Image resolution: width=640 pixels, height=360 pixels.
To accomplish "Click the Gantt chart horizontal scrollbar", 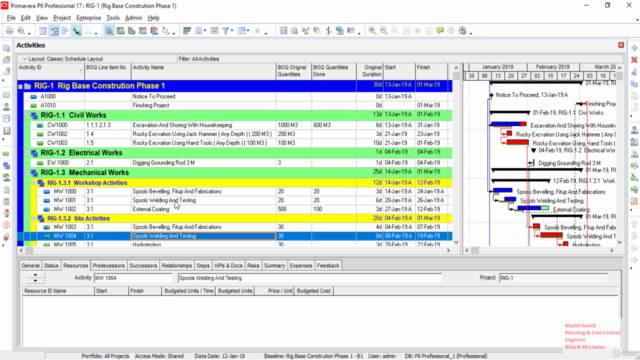I will (539, 251).
